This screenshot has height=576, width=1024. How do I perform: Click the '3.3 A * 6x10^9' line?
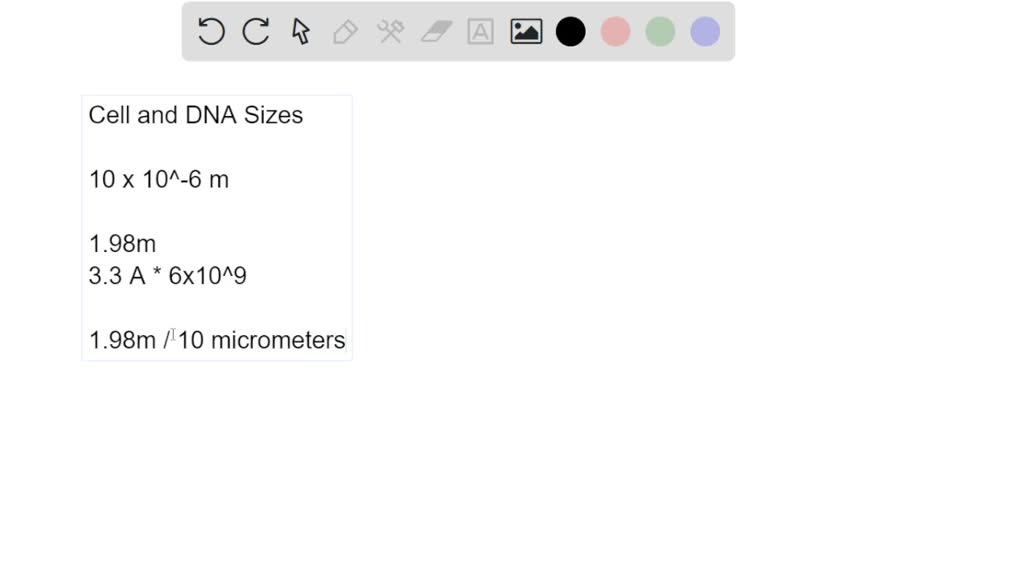(x=167, y=276)
